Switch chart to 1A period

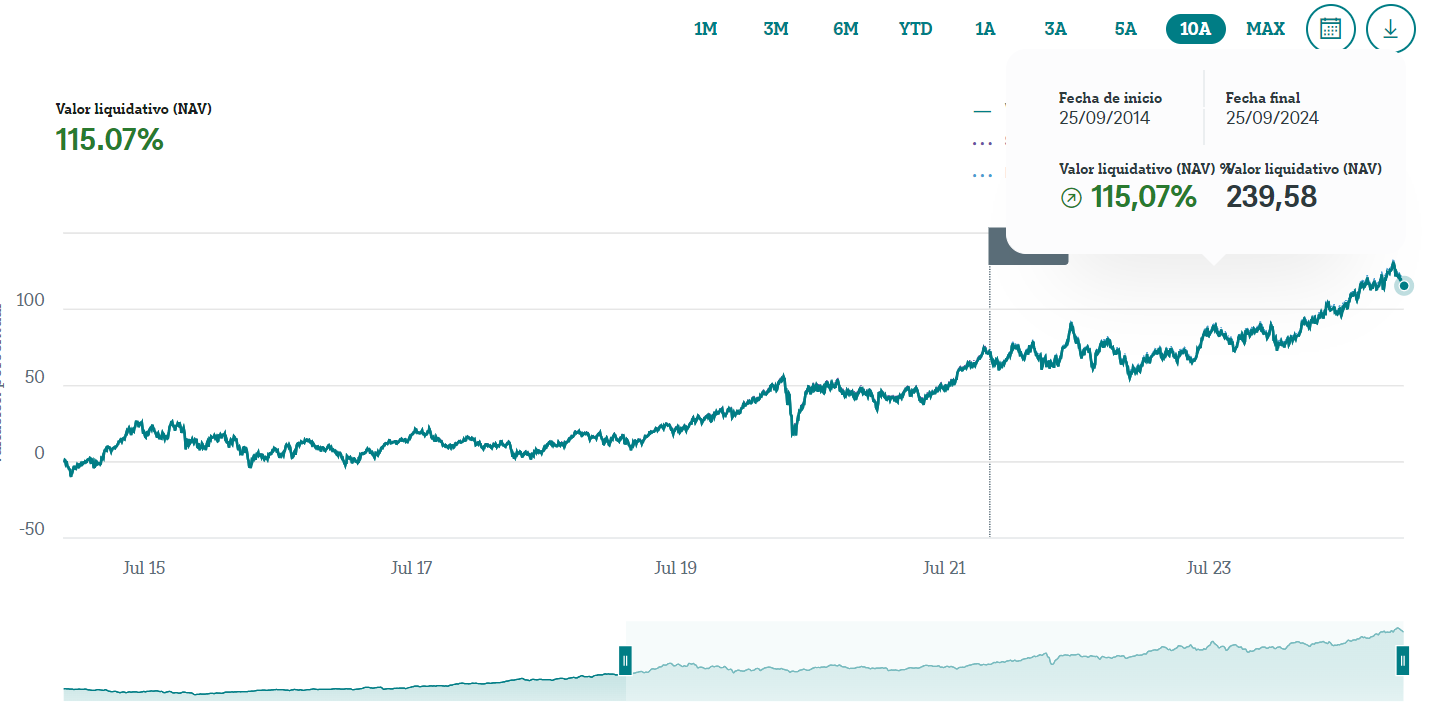point(985,29)
